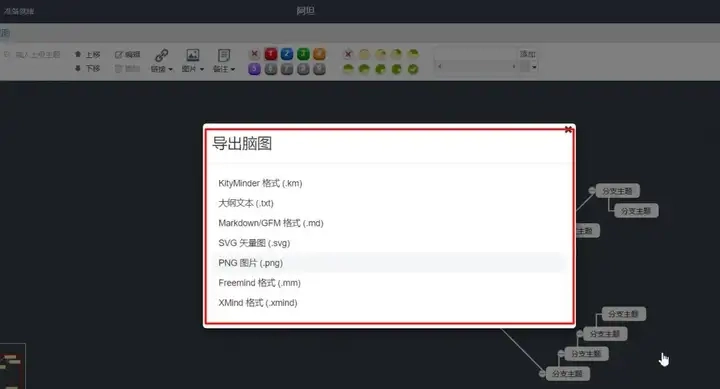Expand the 备注 dropdown
The image size is (720, 389).
pos(233,69)
